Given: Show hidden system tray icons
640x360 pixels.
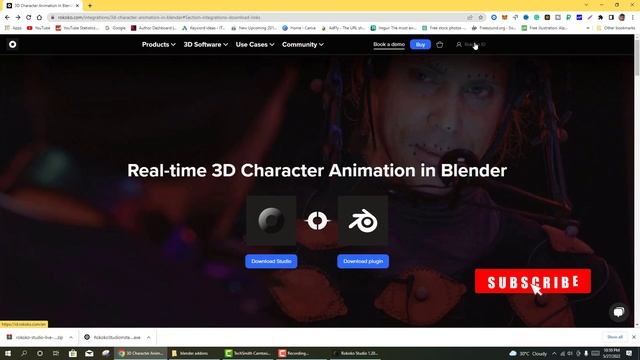Looking at the screenshot, I should click(554, 353).
